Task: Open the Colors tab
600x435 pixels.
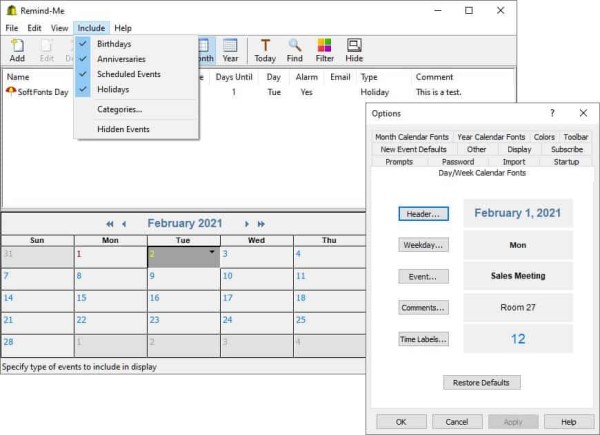Action: tap(544, 137)
